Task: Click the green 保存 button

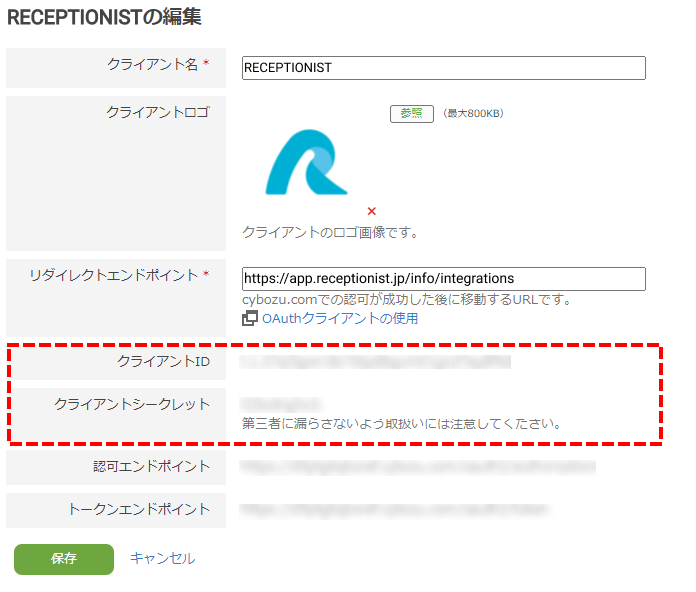Action: tap(64, 559)
